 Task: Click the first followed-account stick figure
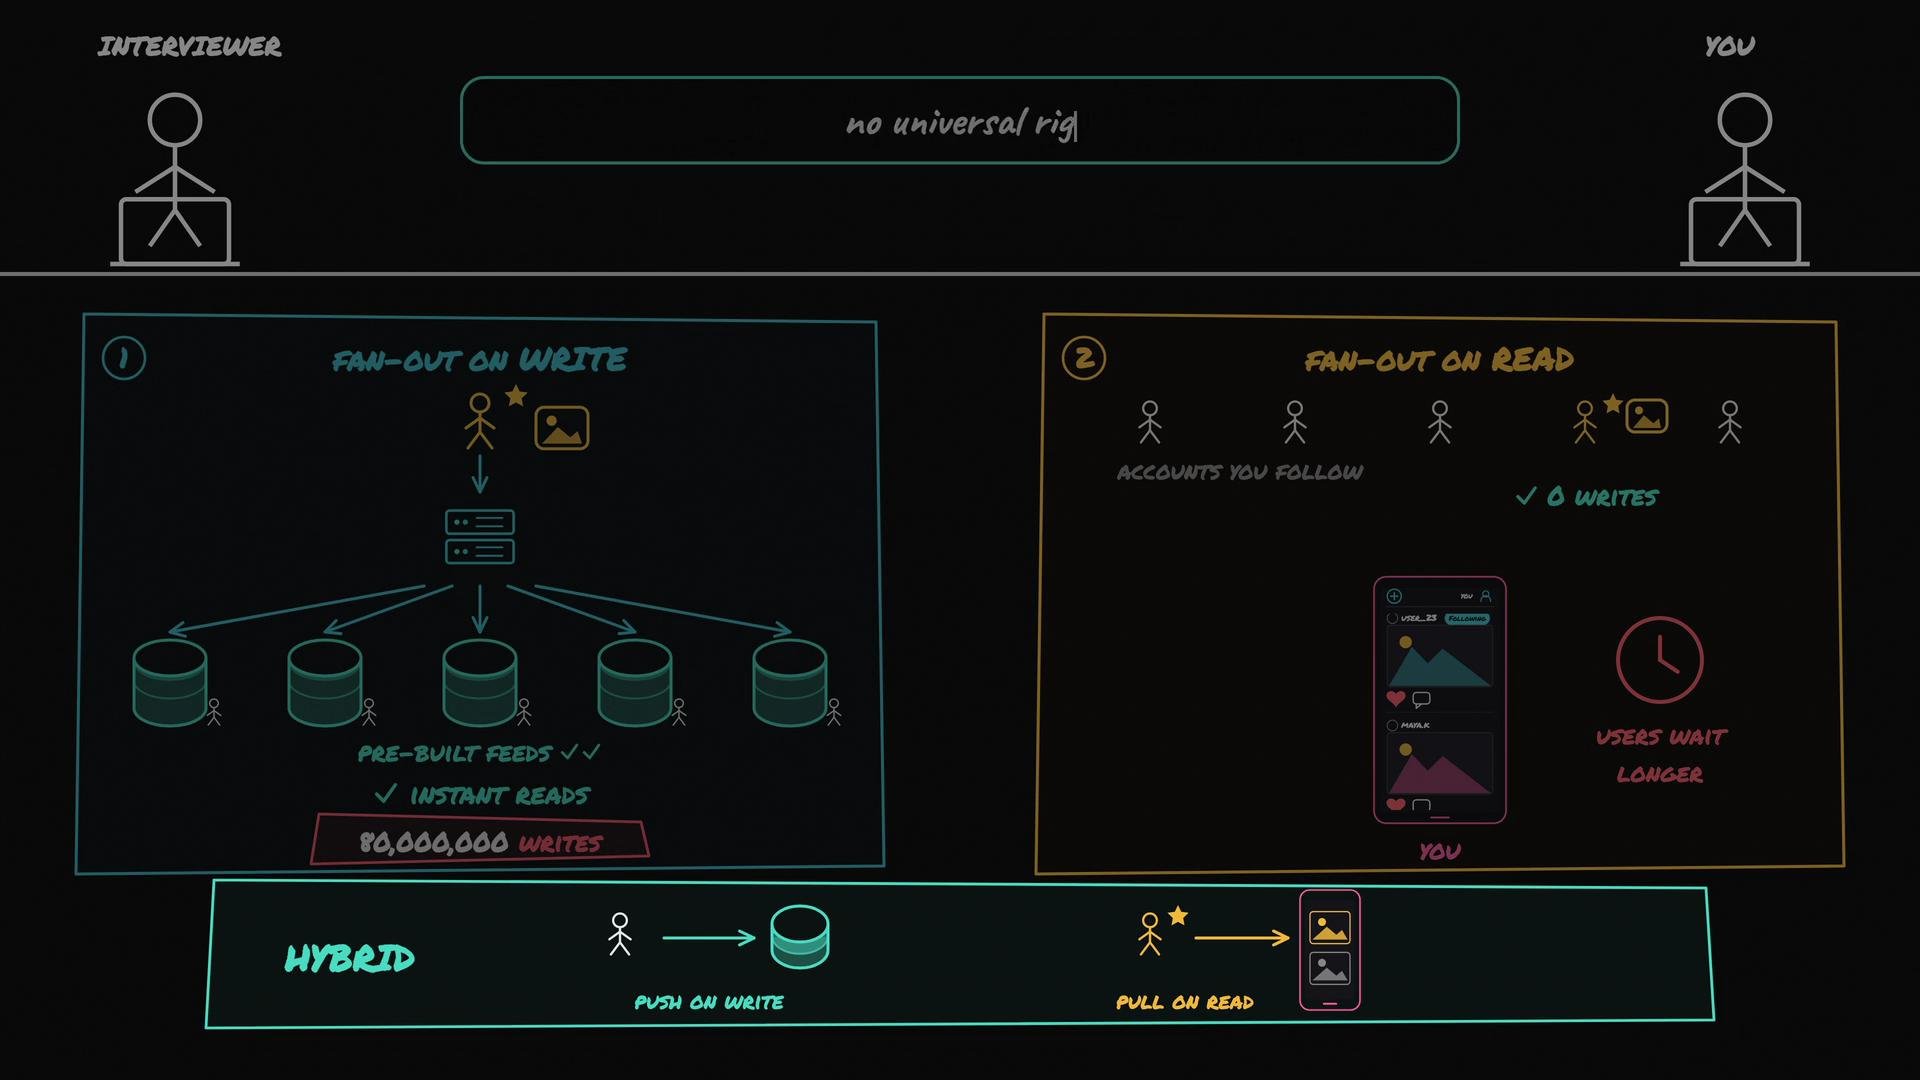1150,422
